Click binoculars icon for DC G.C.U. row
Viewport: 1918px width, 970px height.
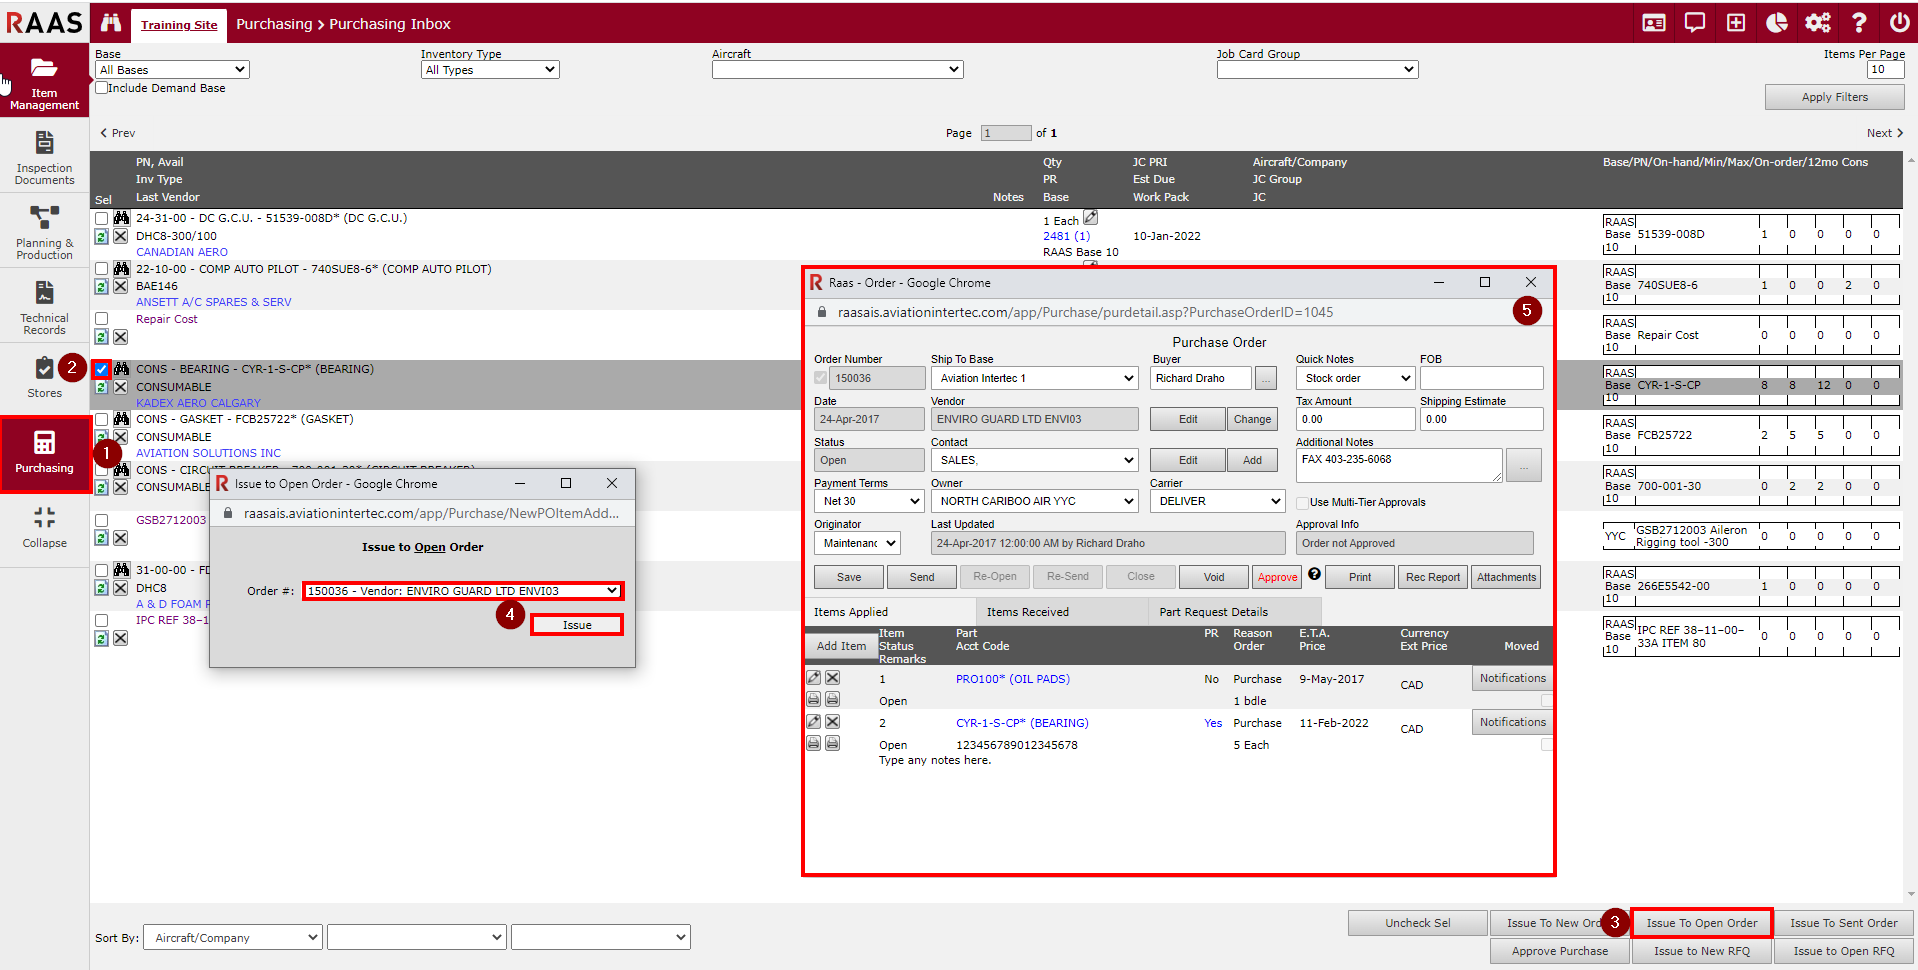pyautogui.click(x=121, y=218)
